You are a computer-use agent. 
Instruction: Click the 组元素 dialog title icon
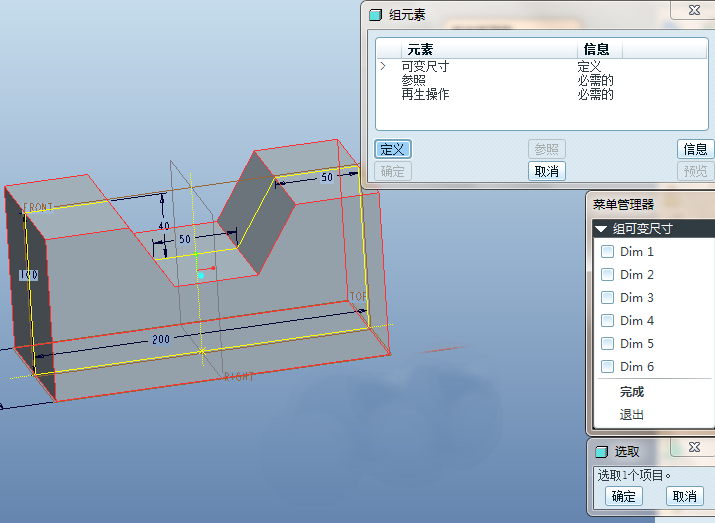click(x=375, y=14)
